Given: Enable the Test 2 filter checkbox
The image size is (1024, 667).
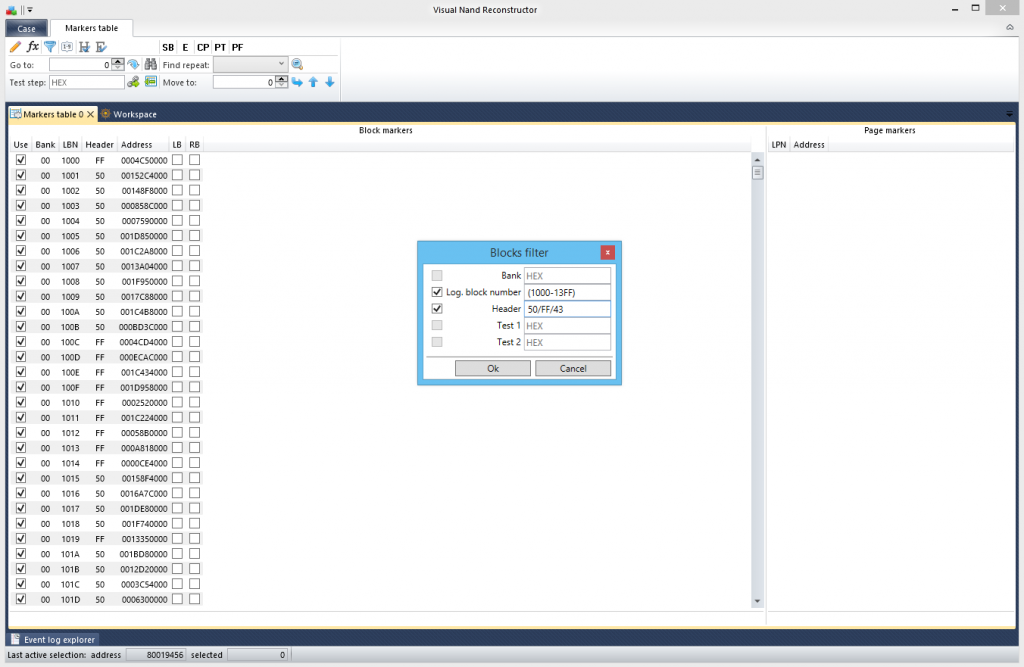Looking at the screenshot, I should point(437,342).
